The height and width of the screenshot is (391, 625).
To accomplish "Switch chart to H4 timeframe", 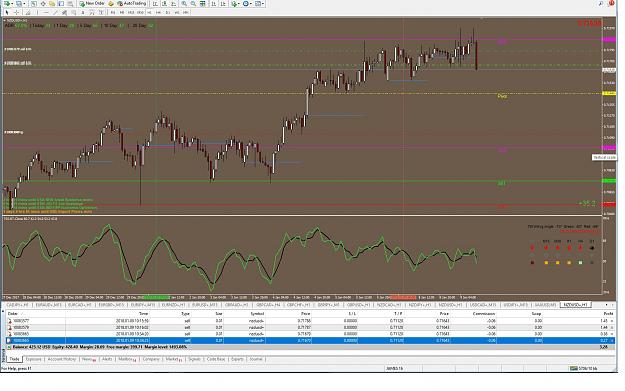I will (158, 12).
